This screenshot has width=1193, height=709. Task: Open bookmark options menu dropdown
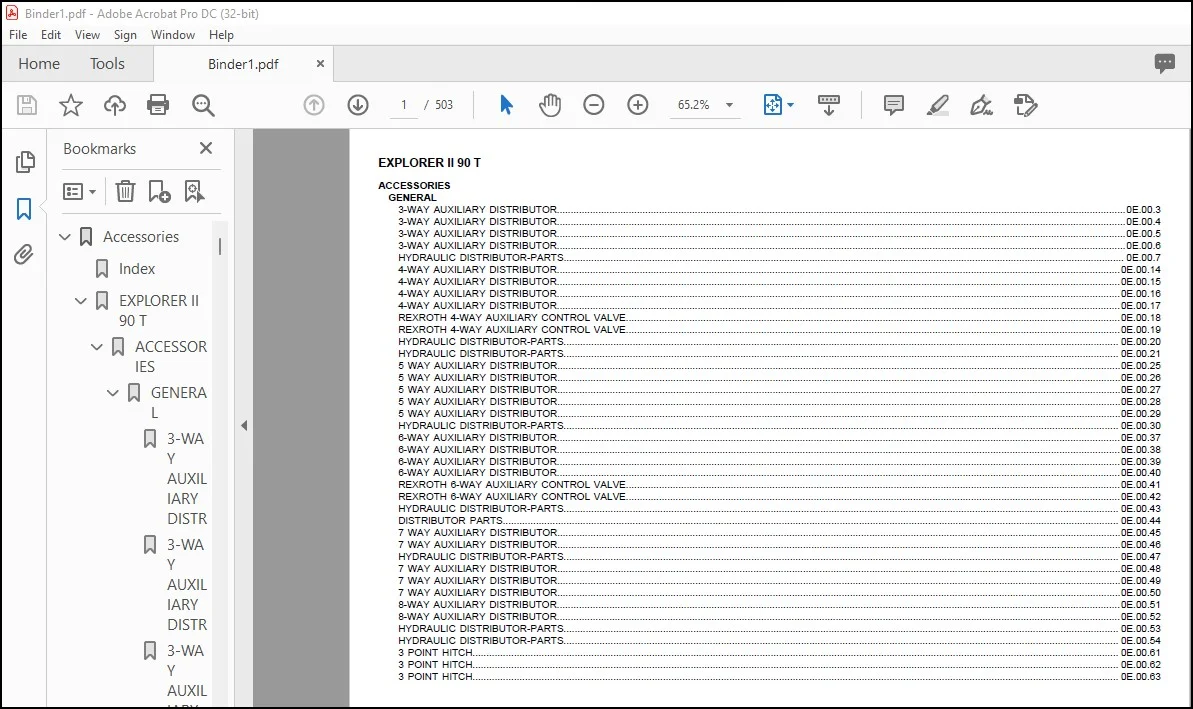79,192
